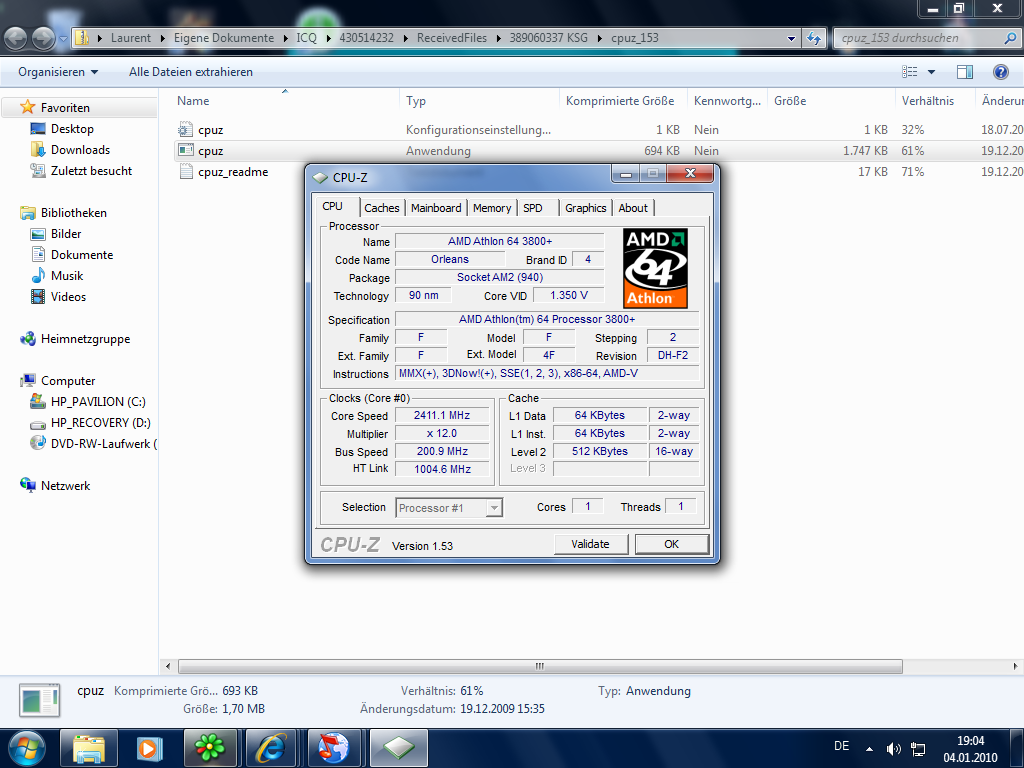Viewport: 1024px width, 768px height.
Task: Click the view mode icon in the toolbar
Action: click(909, 72)
